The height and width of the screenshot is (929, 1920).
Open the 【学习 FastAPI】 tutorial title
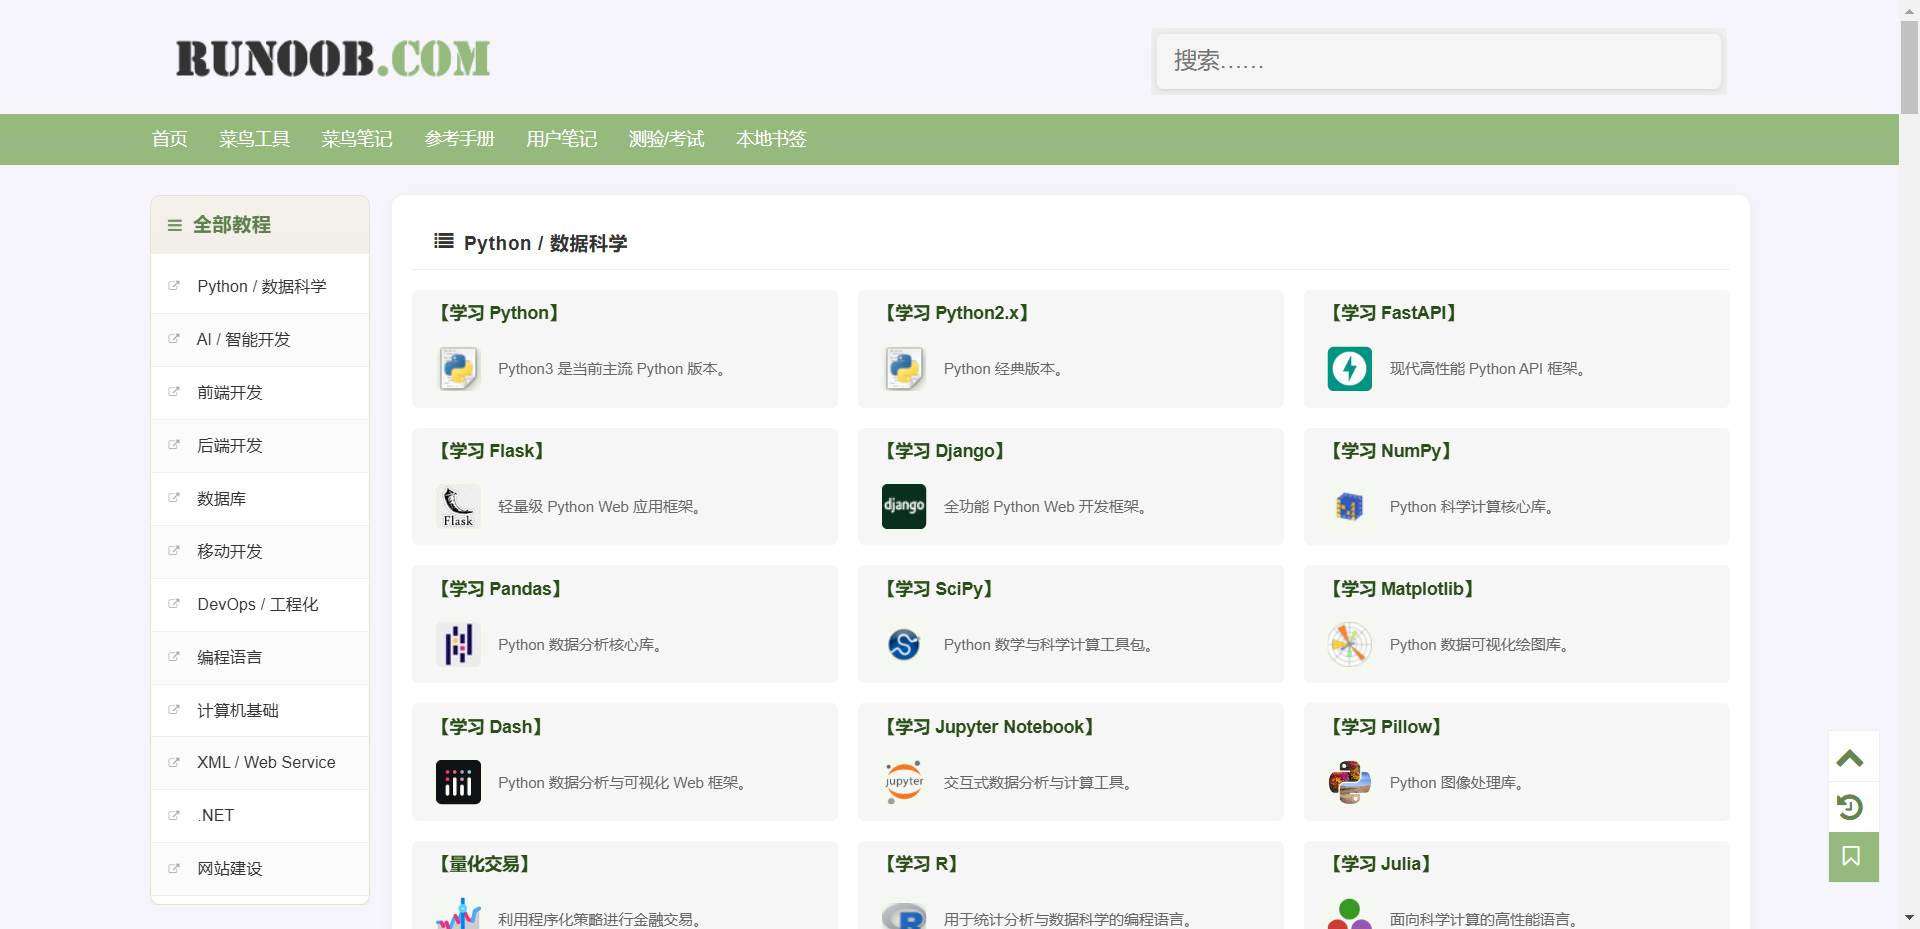click(x=1394, y=313)
